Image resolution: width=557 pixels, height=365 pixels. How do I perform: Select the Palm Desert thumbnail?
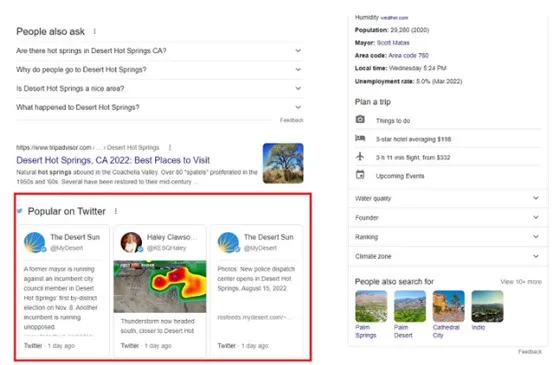(410, 306)
